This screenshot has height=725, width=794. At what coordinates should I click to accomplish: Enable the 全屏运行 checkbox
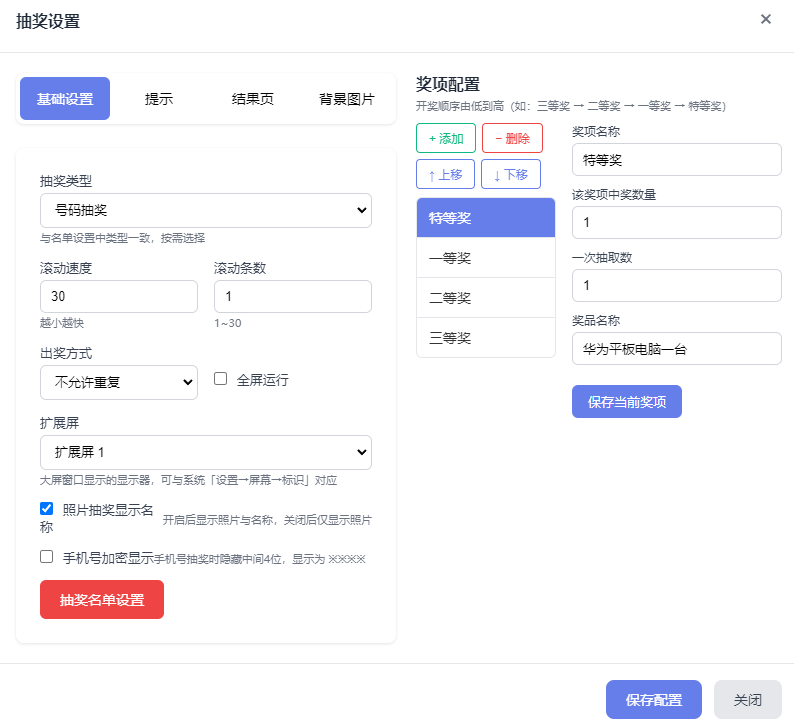220,379
